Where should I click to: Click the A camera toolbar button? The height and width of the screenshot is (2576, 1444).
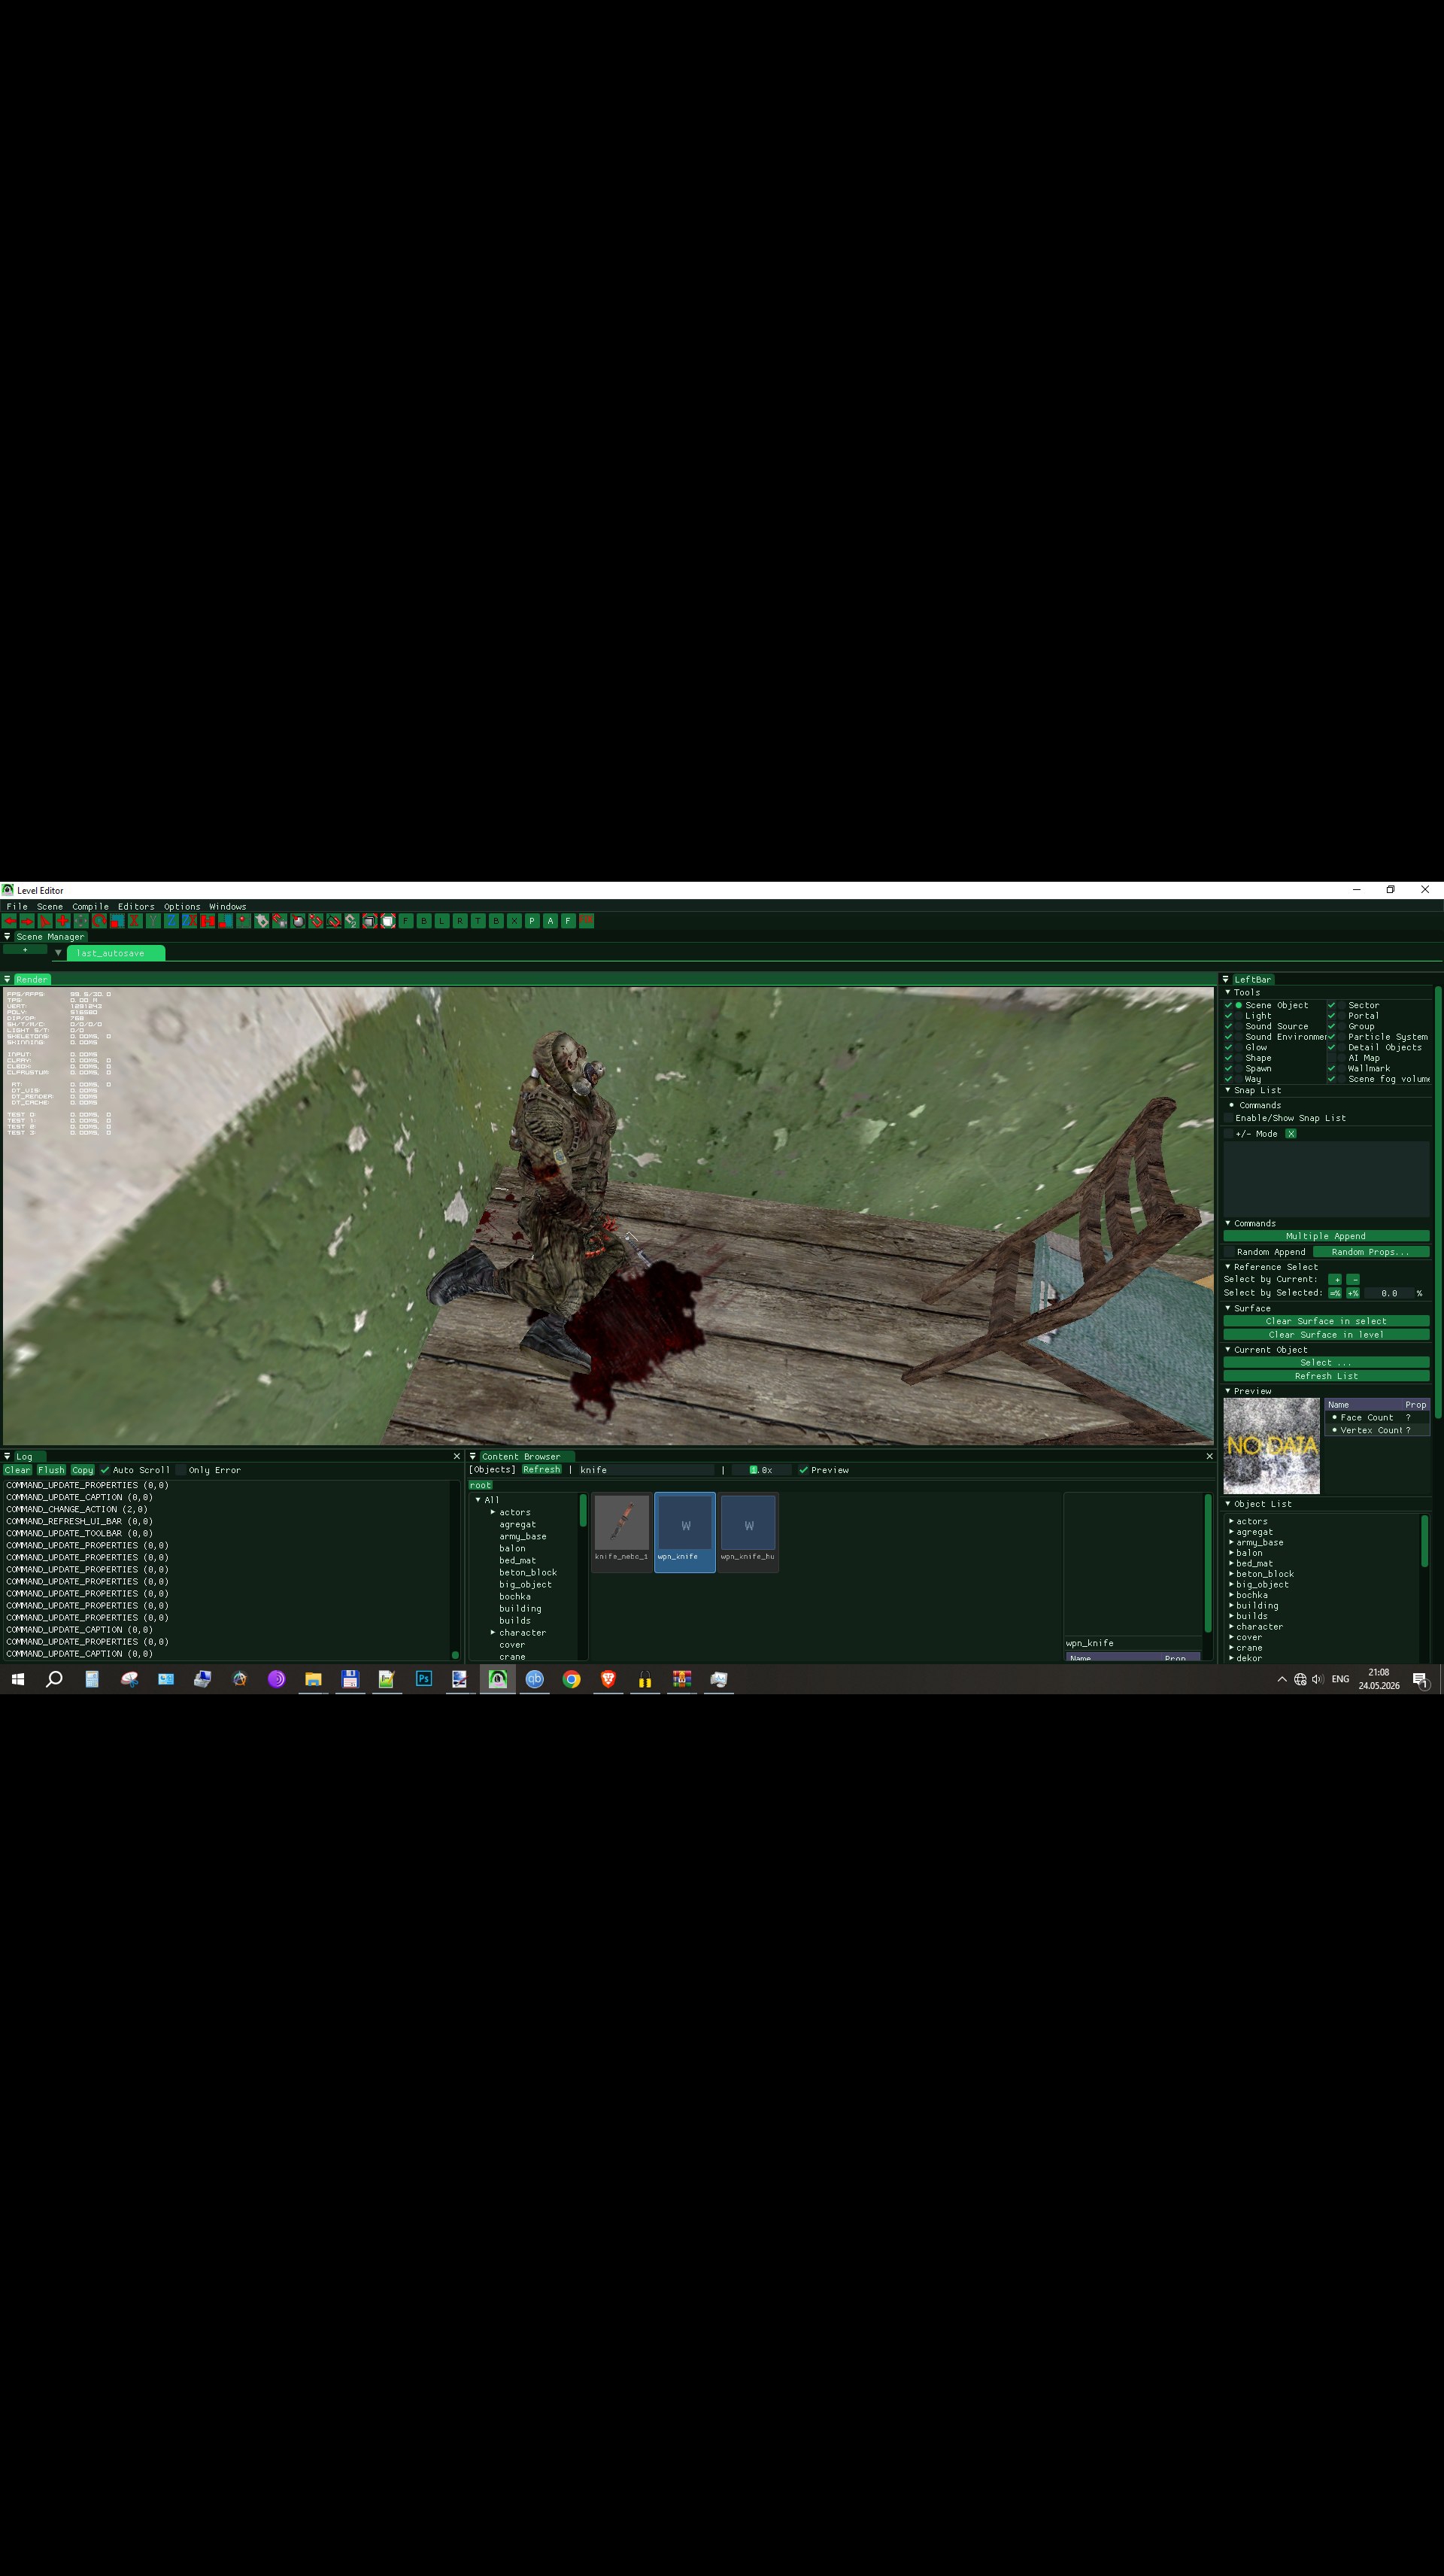coord(550,920)
